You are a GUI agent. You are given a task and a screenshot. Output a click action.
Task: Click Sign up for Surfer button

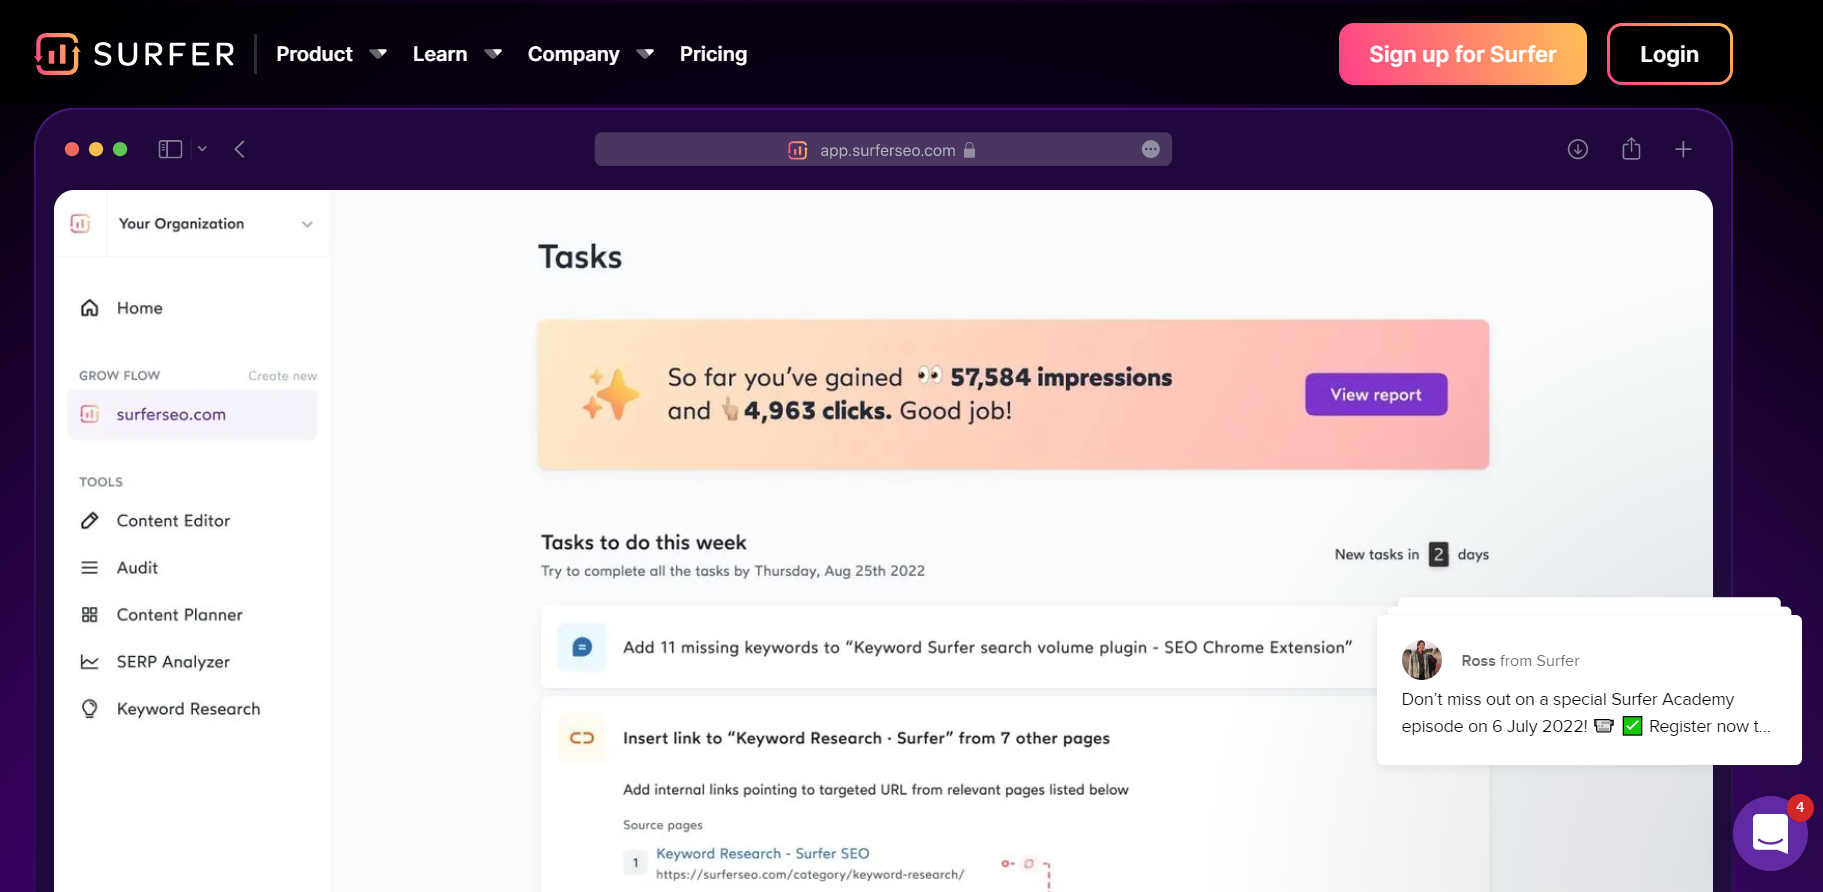point(1463,54)
